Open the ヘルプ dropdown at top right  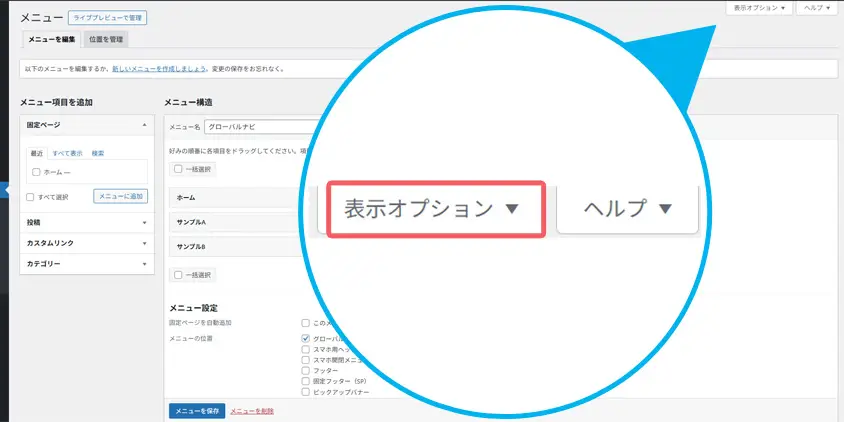pyautogui.click(x=817, y=8)
